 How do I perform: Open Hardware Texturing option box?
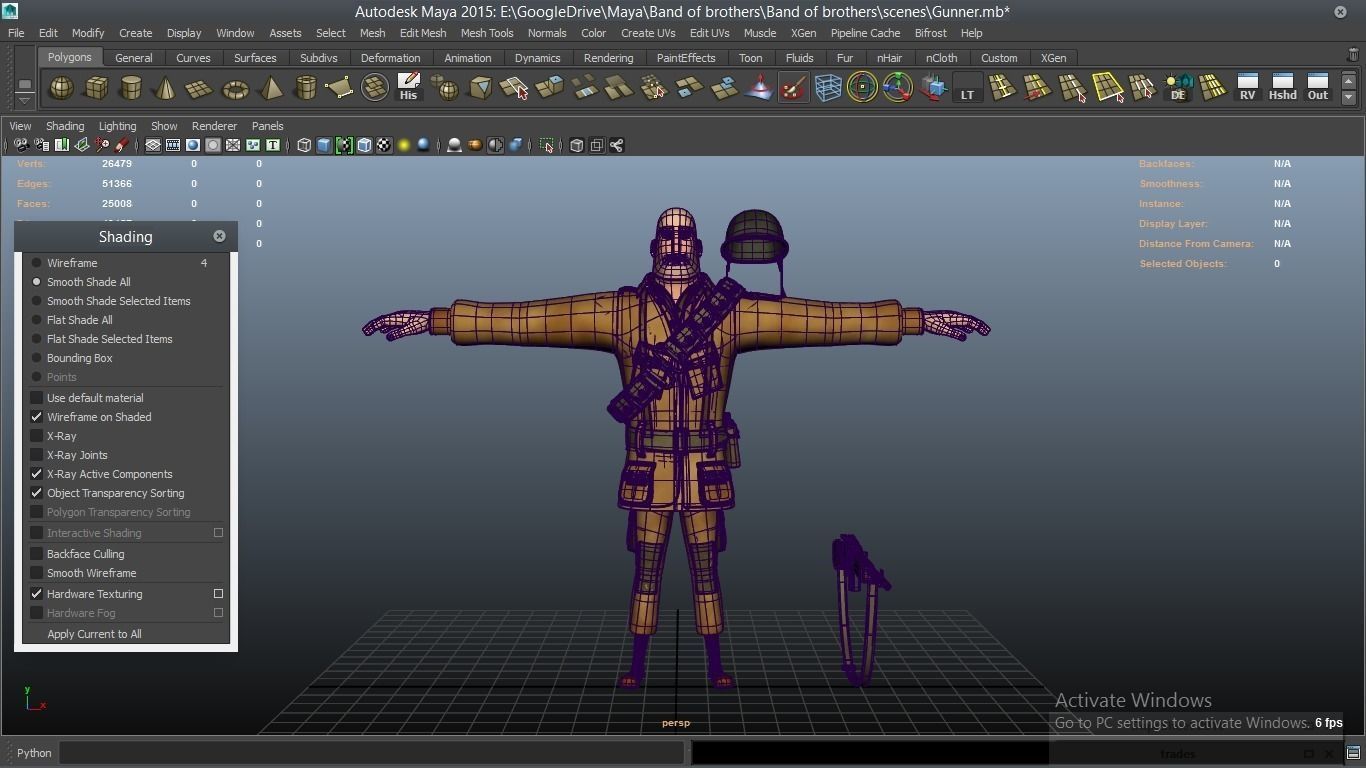218,594
